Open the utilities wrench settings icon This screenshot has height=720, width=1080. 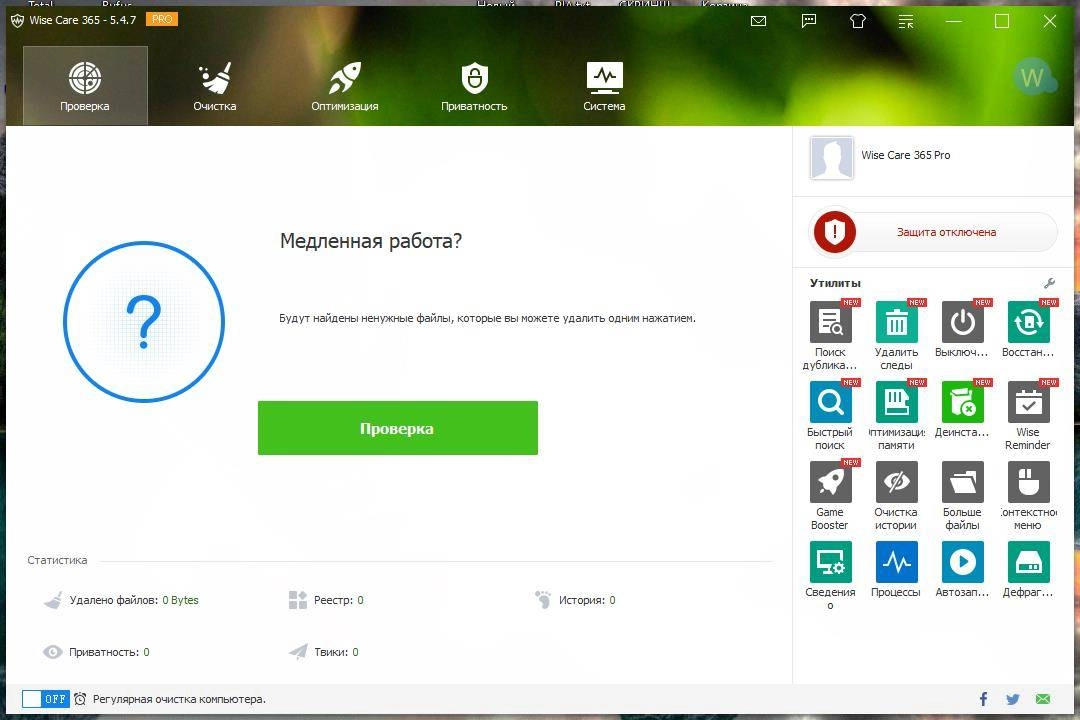(x=1049, y=283)
